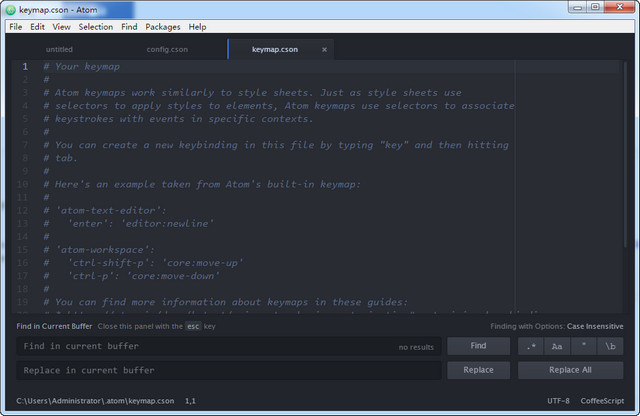Viewport: 640px width, 416px height.
Task: Open the Help menu
Action: point(197,27)
